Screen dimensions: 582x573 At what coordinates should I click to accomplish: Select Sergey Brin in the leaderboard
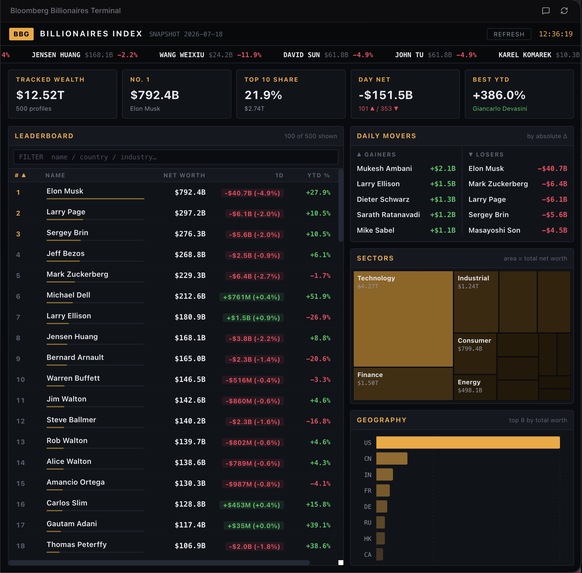click(x=174, y=234)
